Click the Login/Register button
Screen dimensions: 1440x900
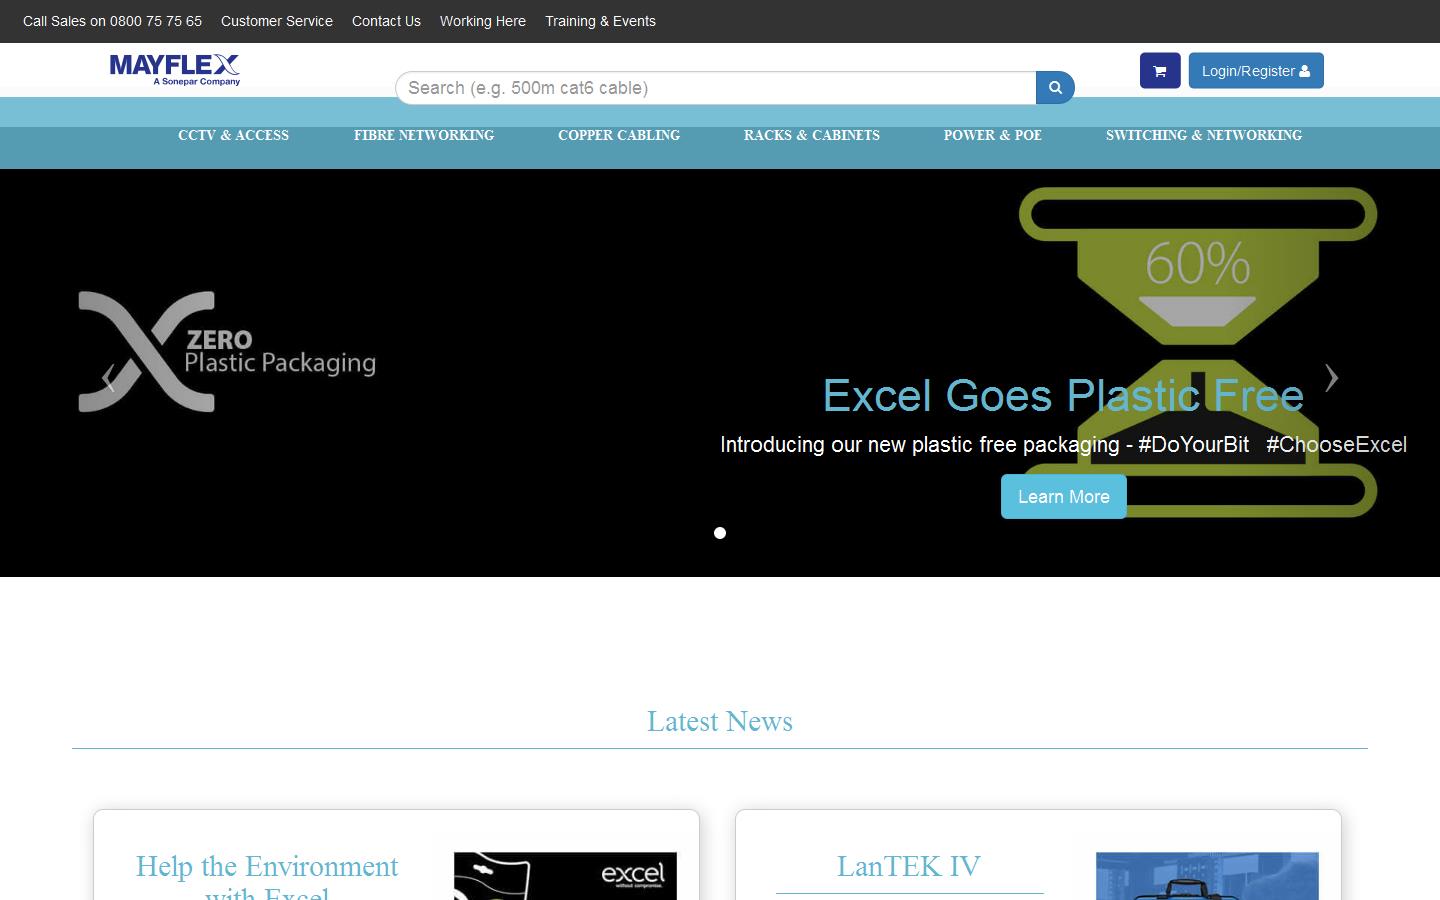1255,71
